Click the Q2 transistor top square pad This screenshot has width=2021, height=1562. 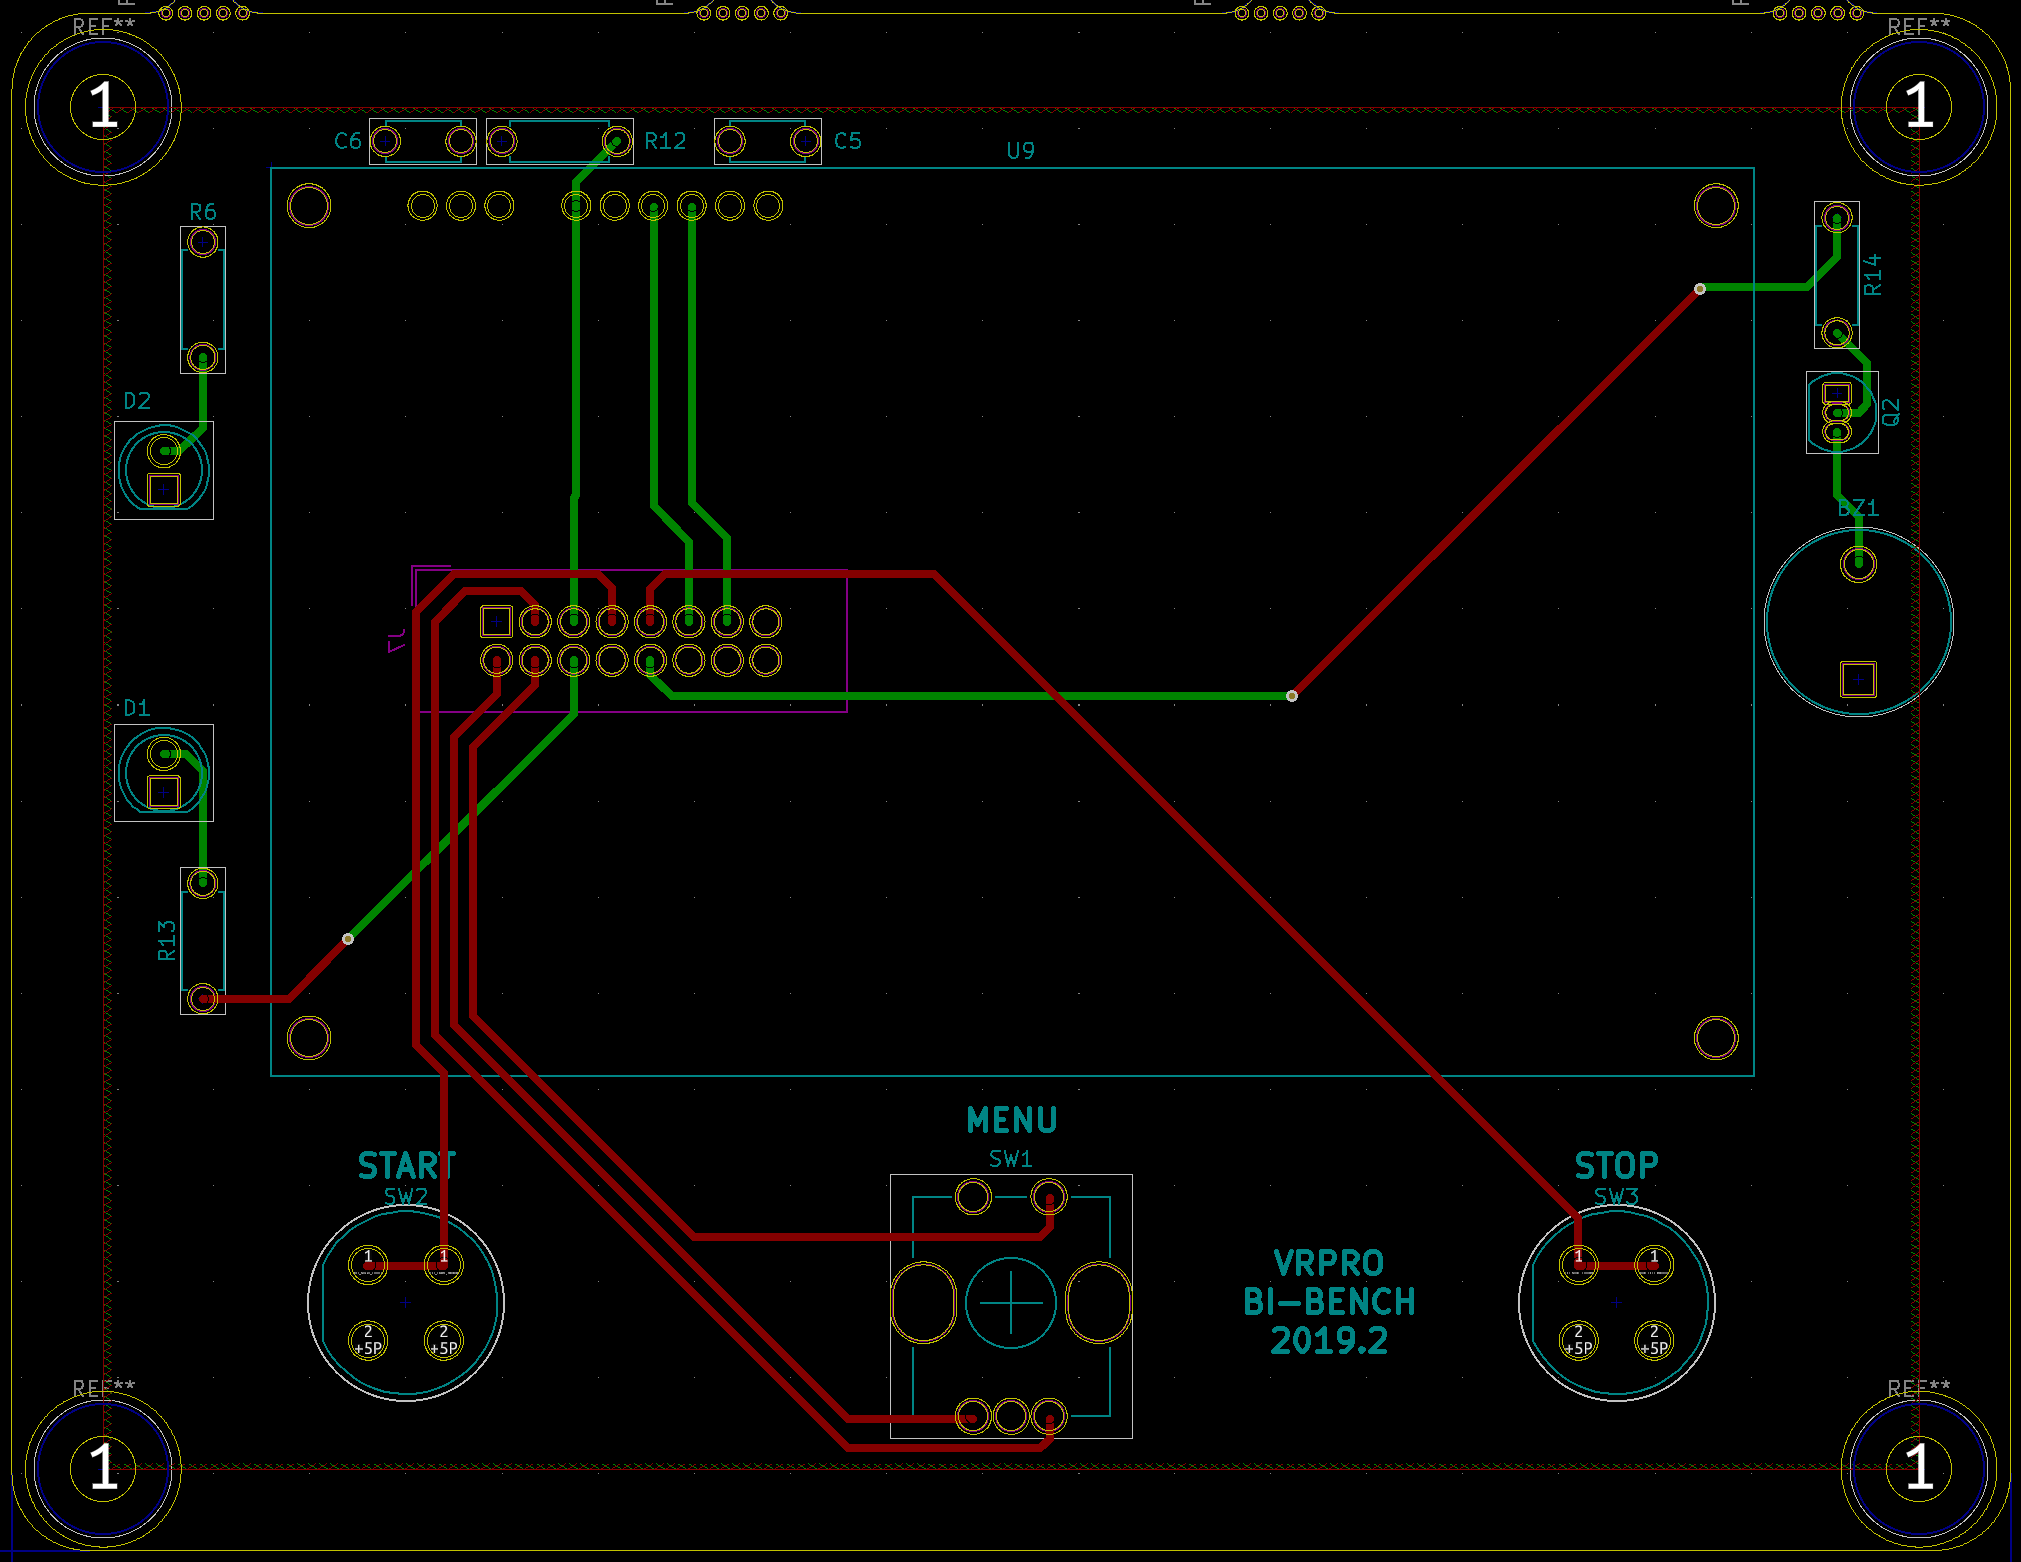1837,392
